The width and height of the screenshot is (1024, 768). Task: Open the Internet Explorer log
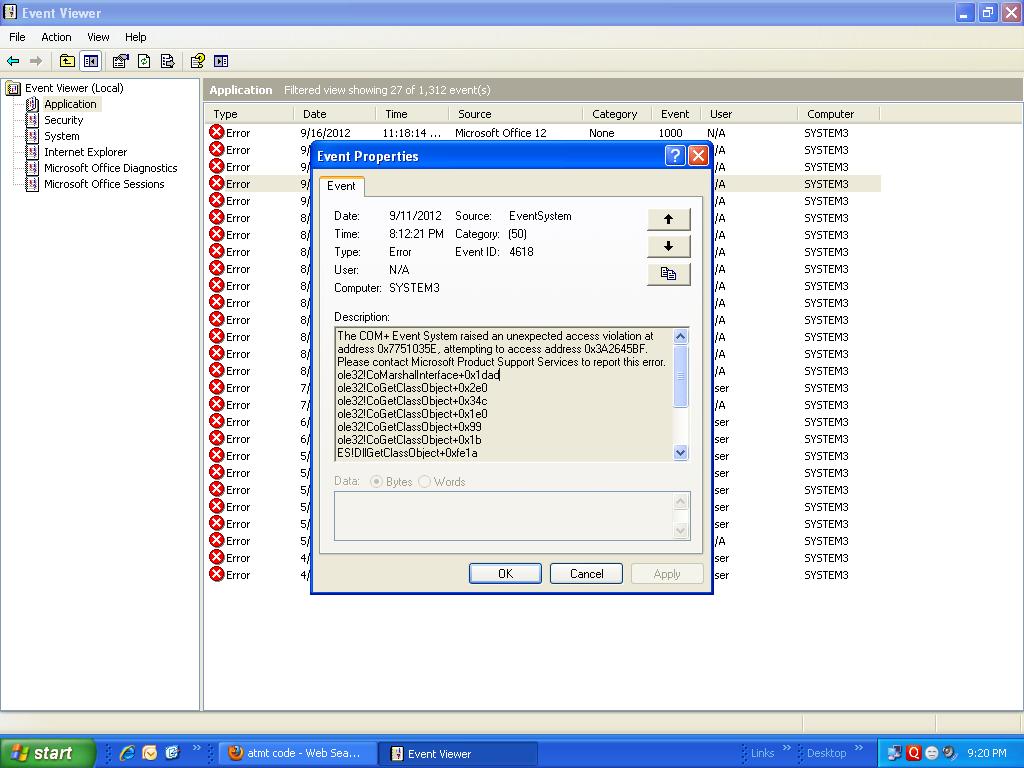point(86,152)
